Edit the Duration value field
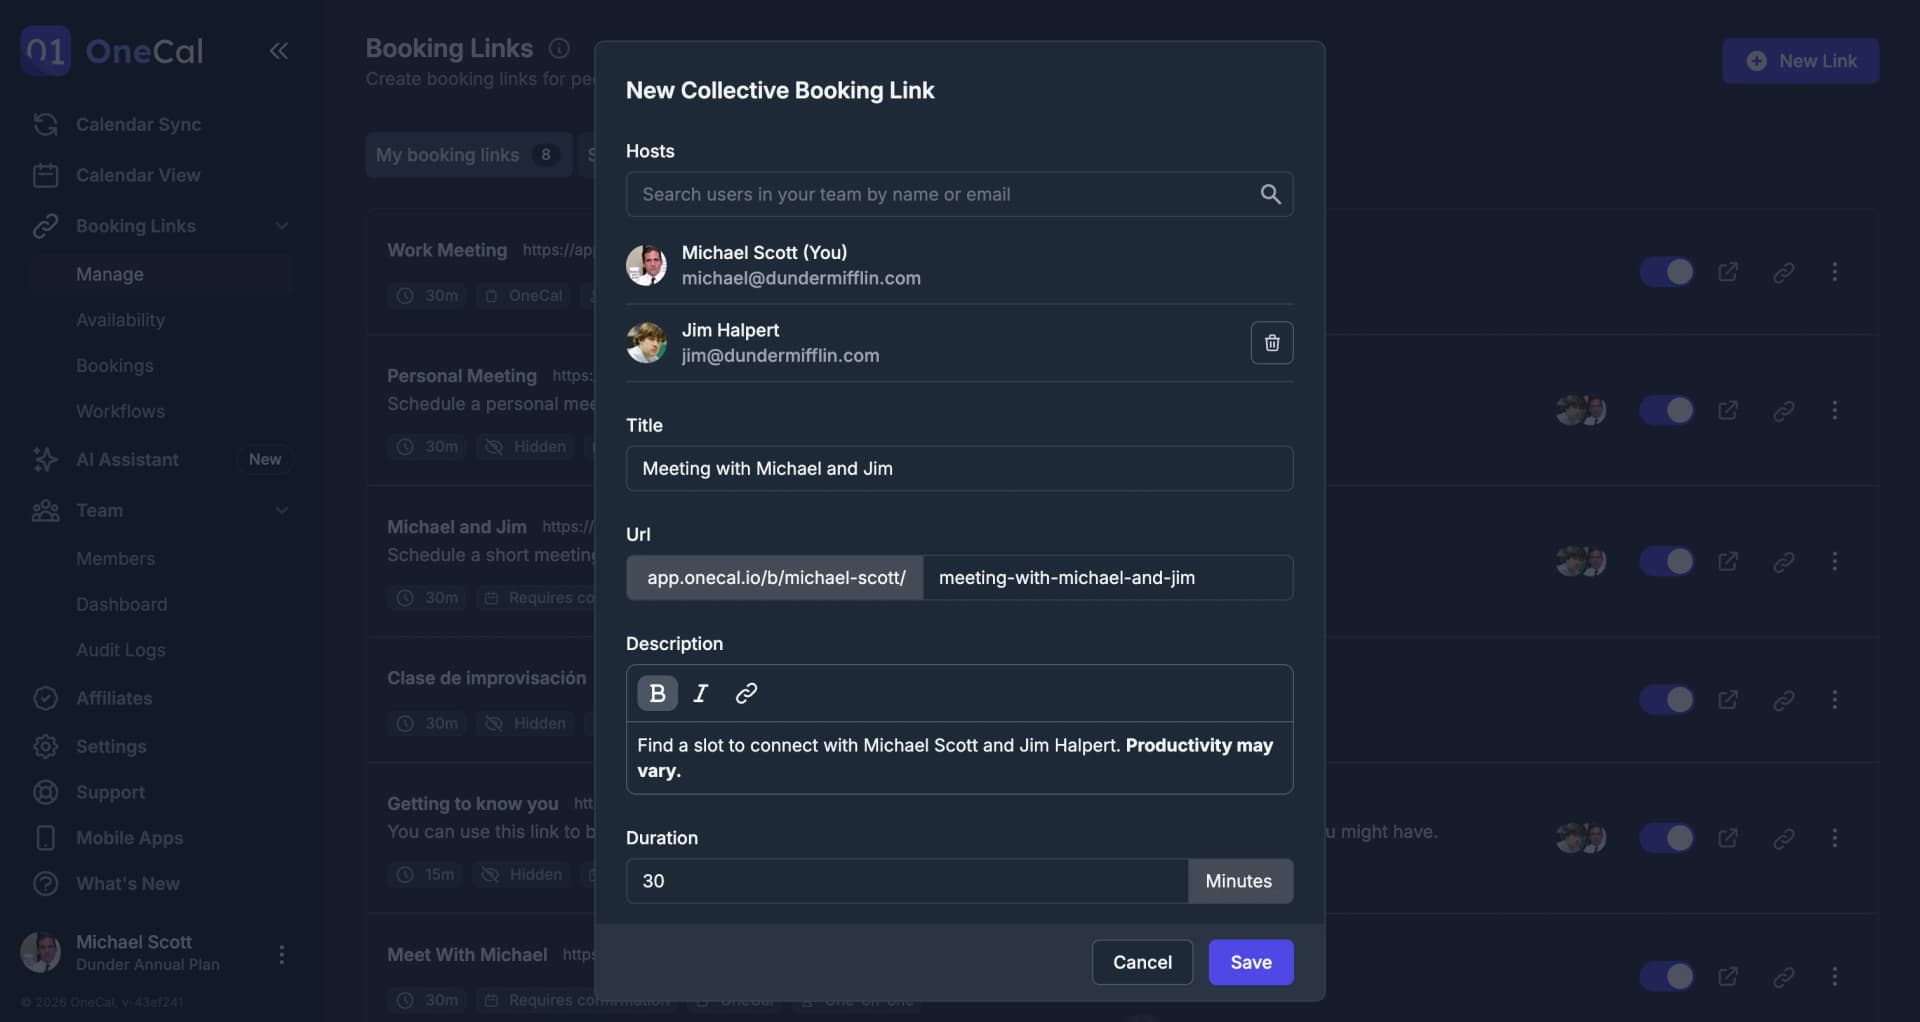The image size is (1920, 1022). [907, 881]
